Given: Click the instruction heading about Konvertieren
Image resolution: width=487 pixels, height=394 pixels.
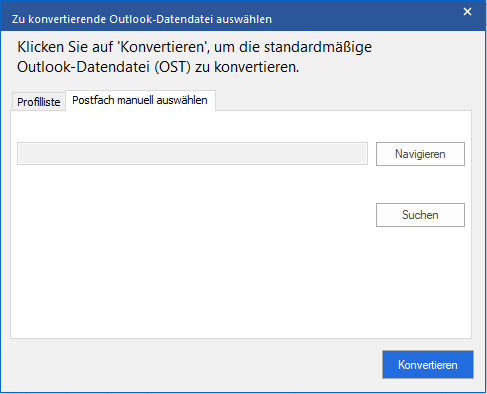Looking at the screenshot, I should [x=194, y=57].
